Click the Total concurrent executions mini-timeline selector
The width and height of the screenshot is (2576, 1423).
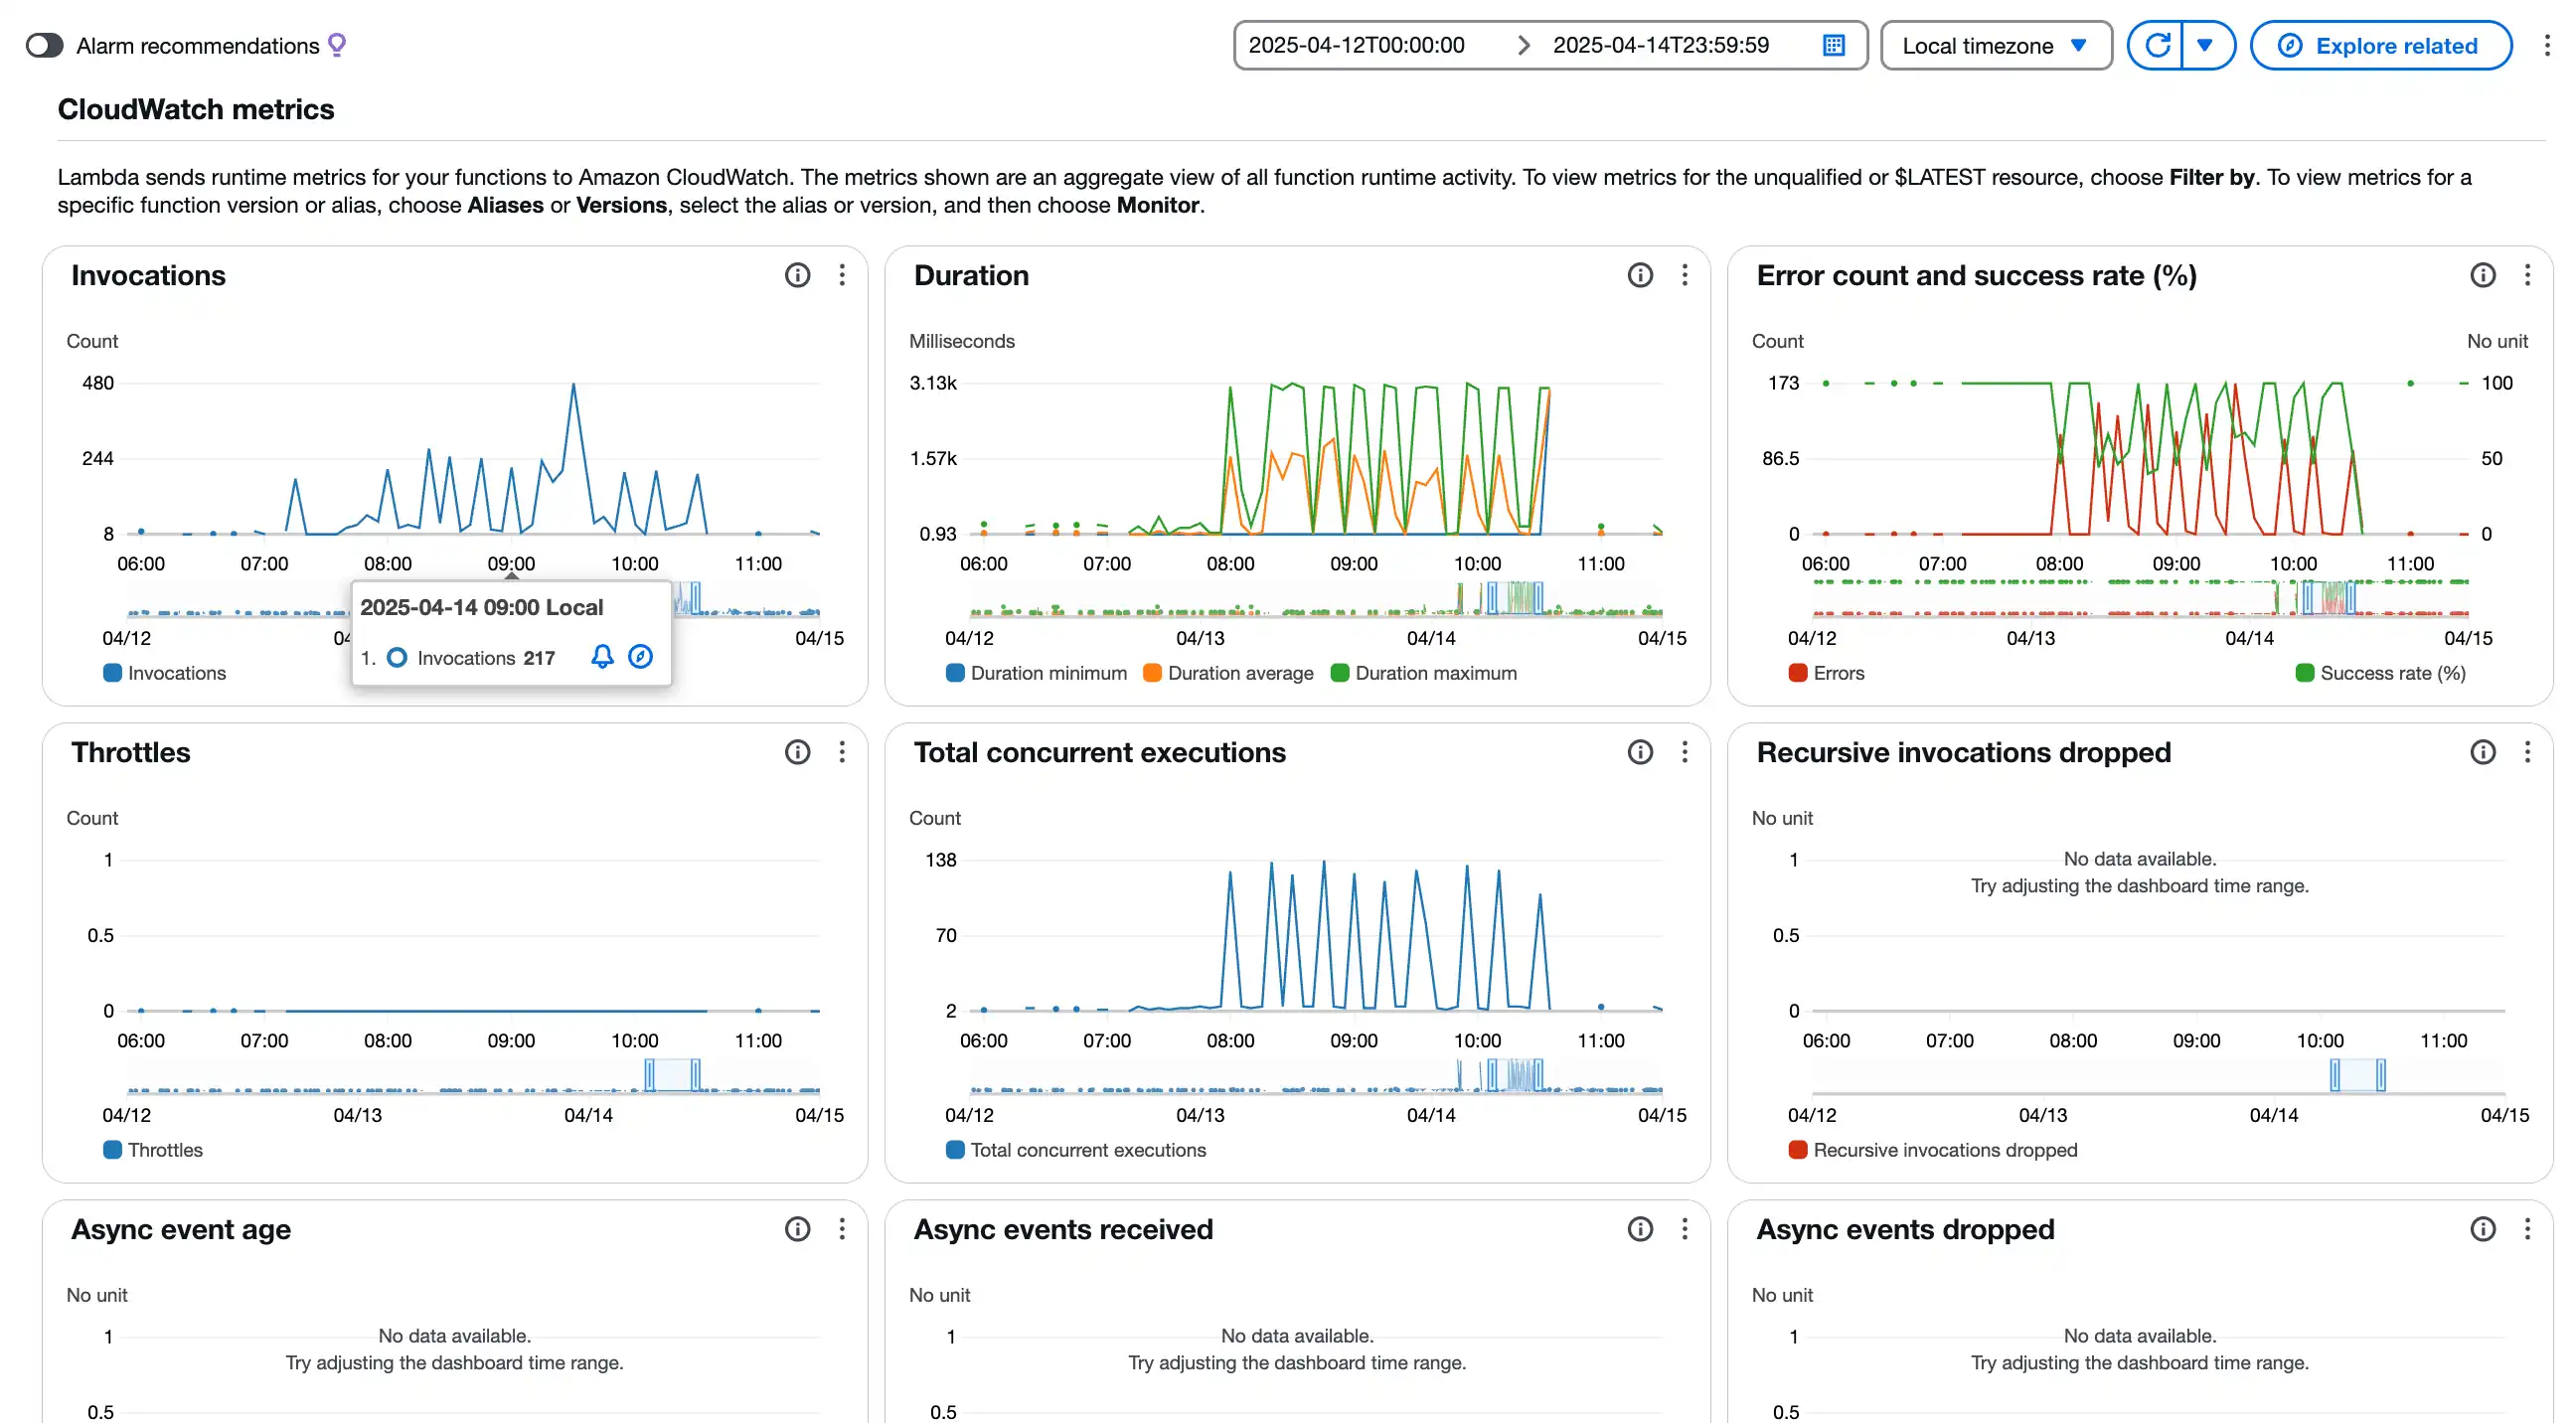coord(1516,1075)
